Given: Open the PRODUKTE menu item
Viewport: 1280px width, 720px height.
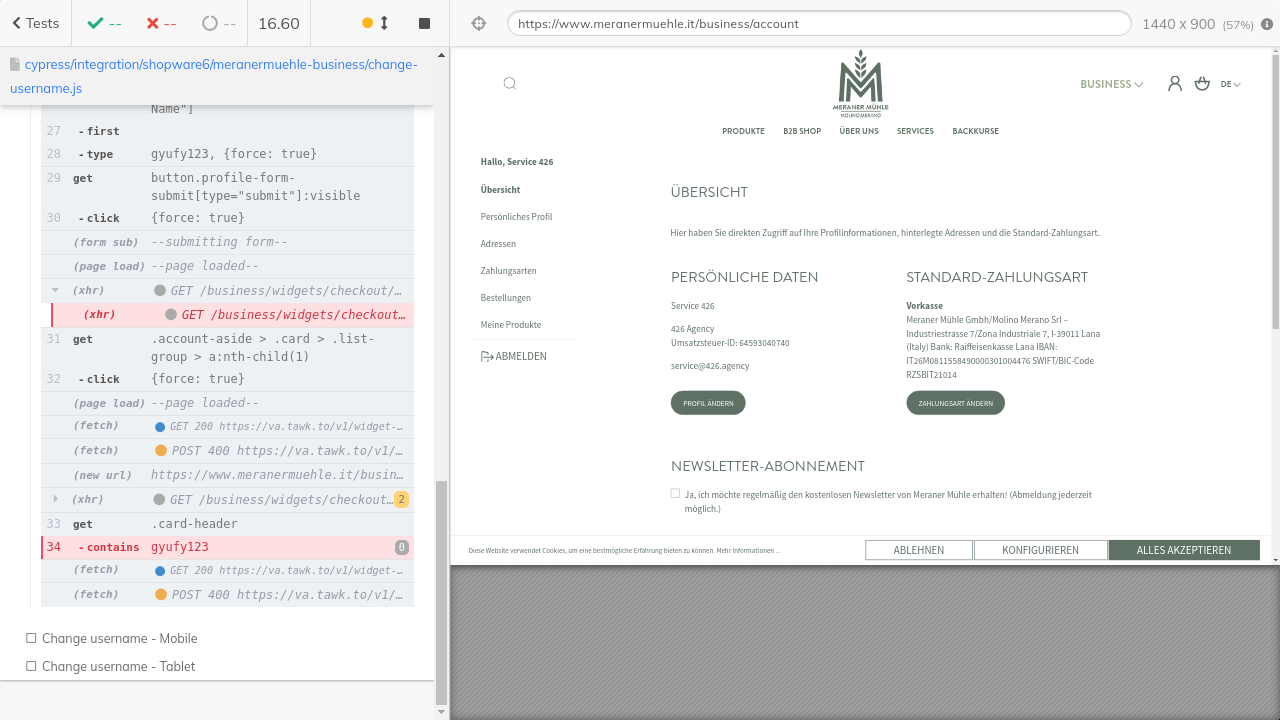Looking at the screenshot, I should (x=743, y=131).
